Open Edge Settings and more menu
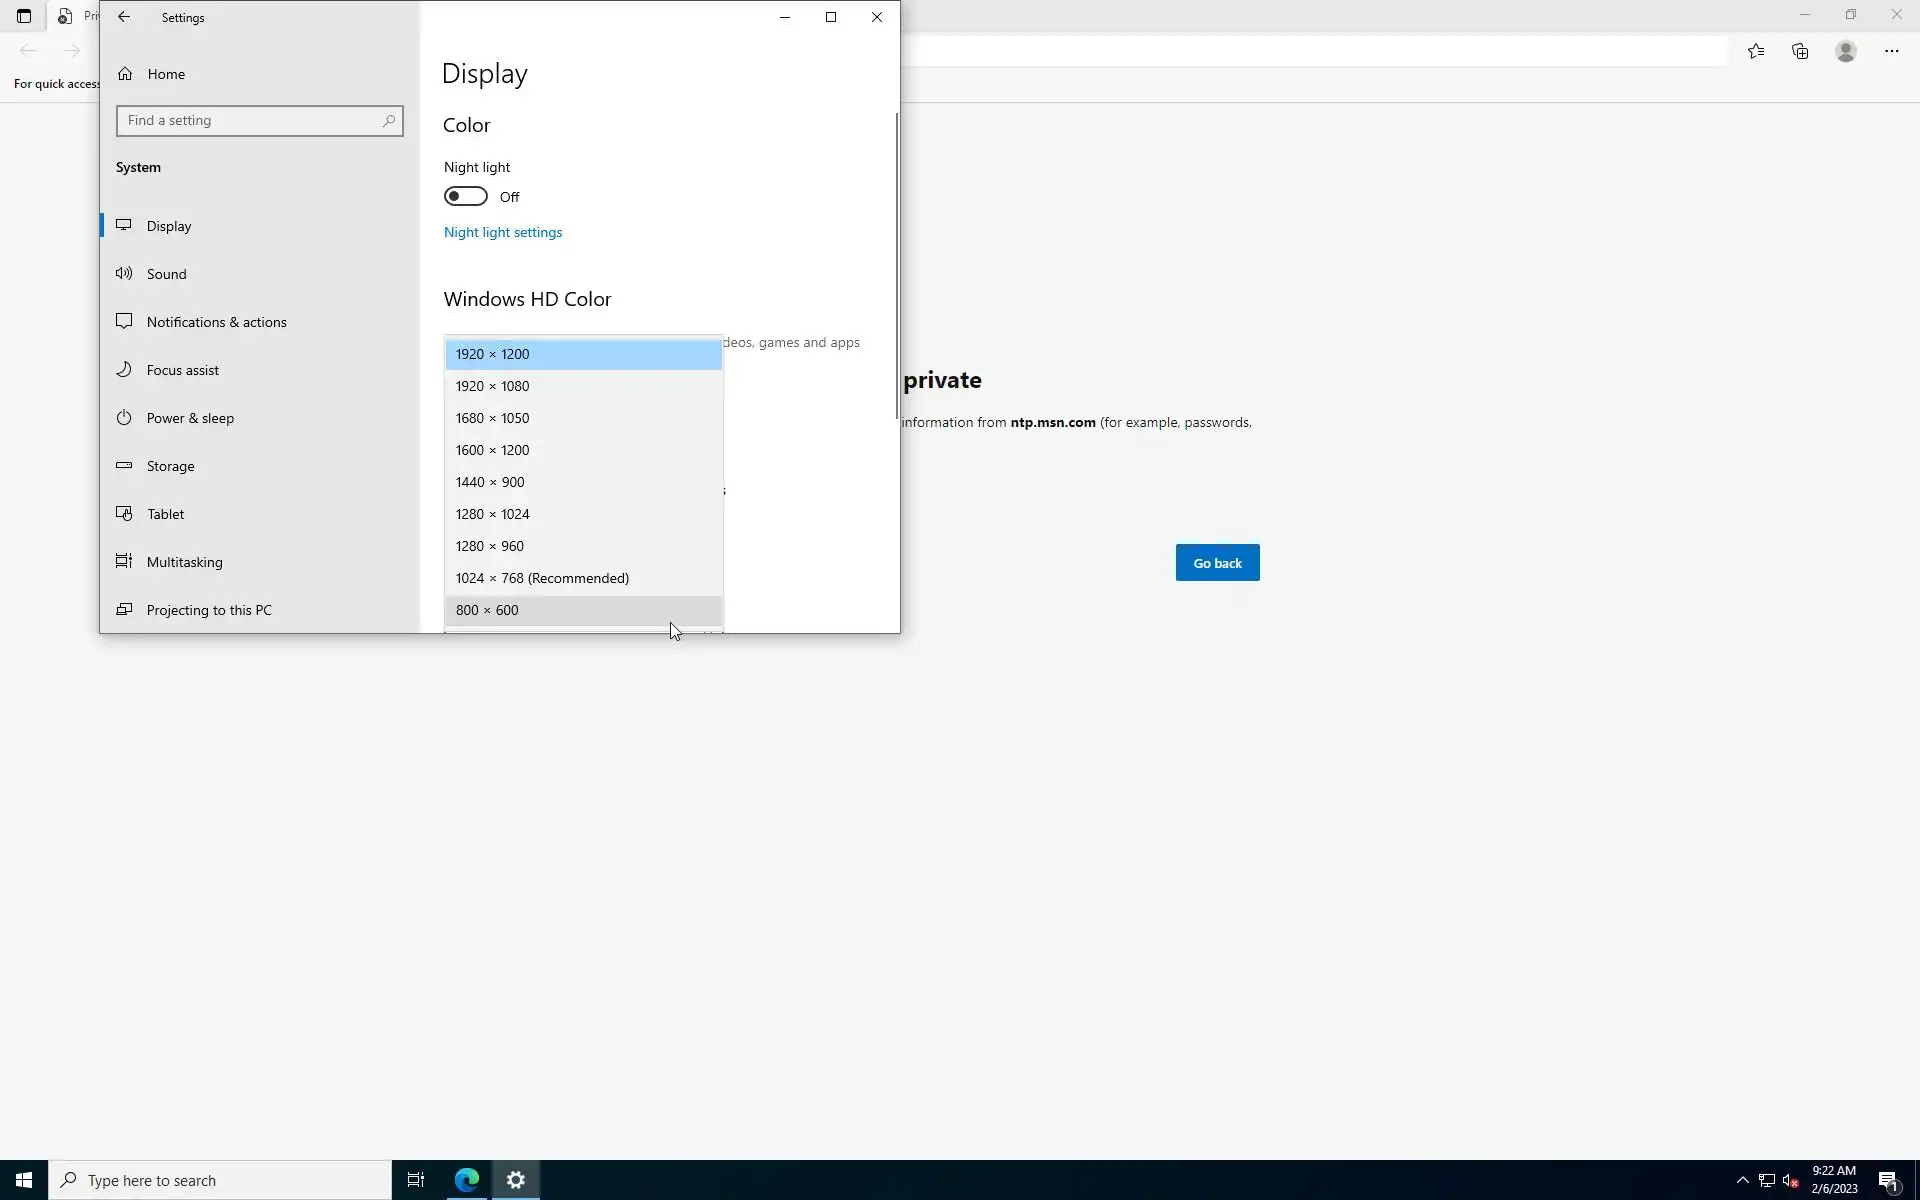This screenshot has height=1200, width=1920. pyautogui.click(x=1891, y=51)
